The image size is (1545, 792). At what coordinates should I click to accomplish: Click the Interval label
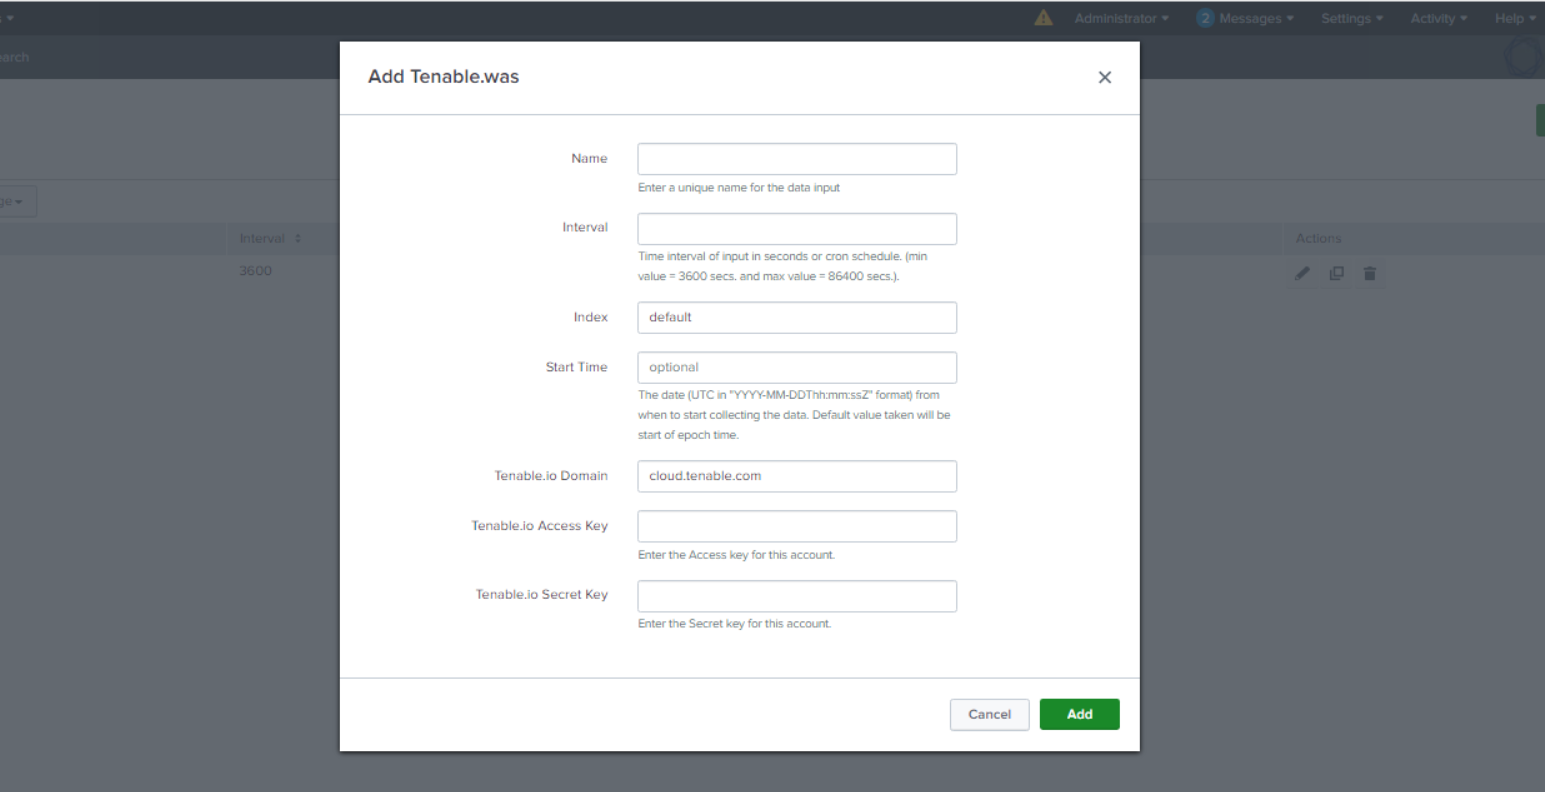(x=585, y=227)
